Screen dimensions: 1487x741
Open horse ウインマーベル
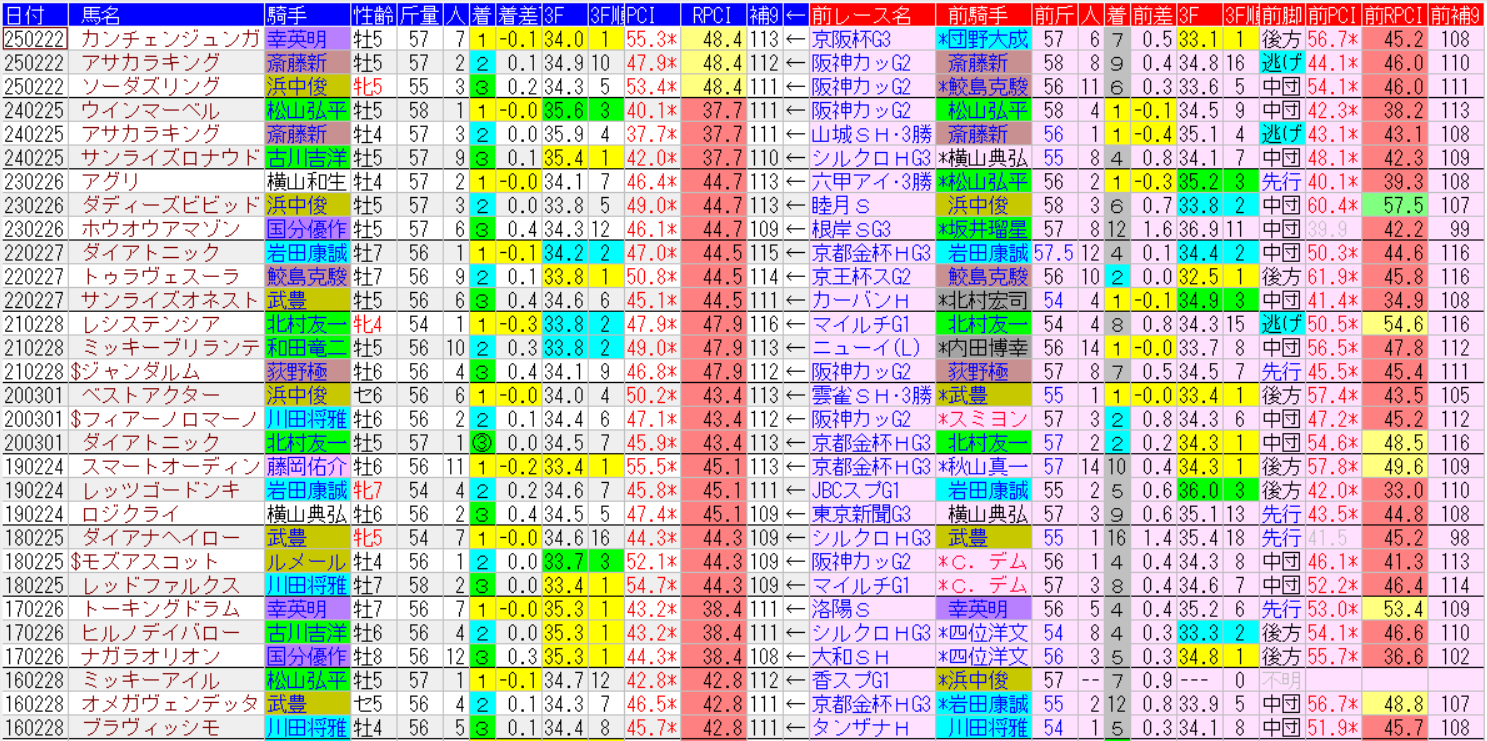149,110
